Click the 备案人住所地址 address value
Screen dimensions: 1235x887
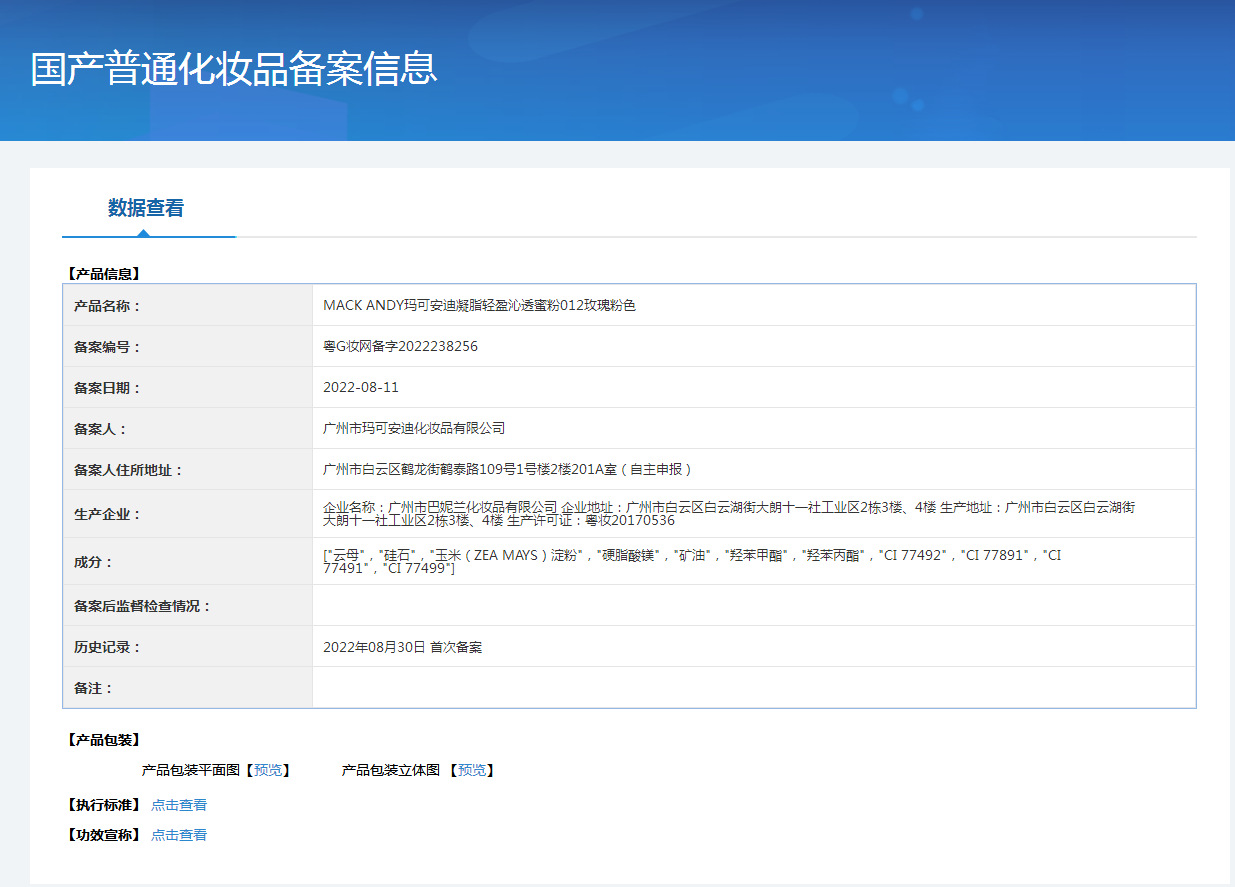(x=507, y=469)
